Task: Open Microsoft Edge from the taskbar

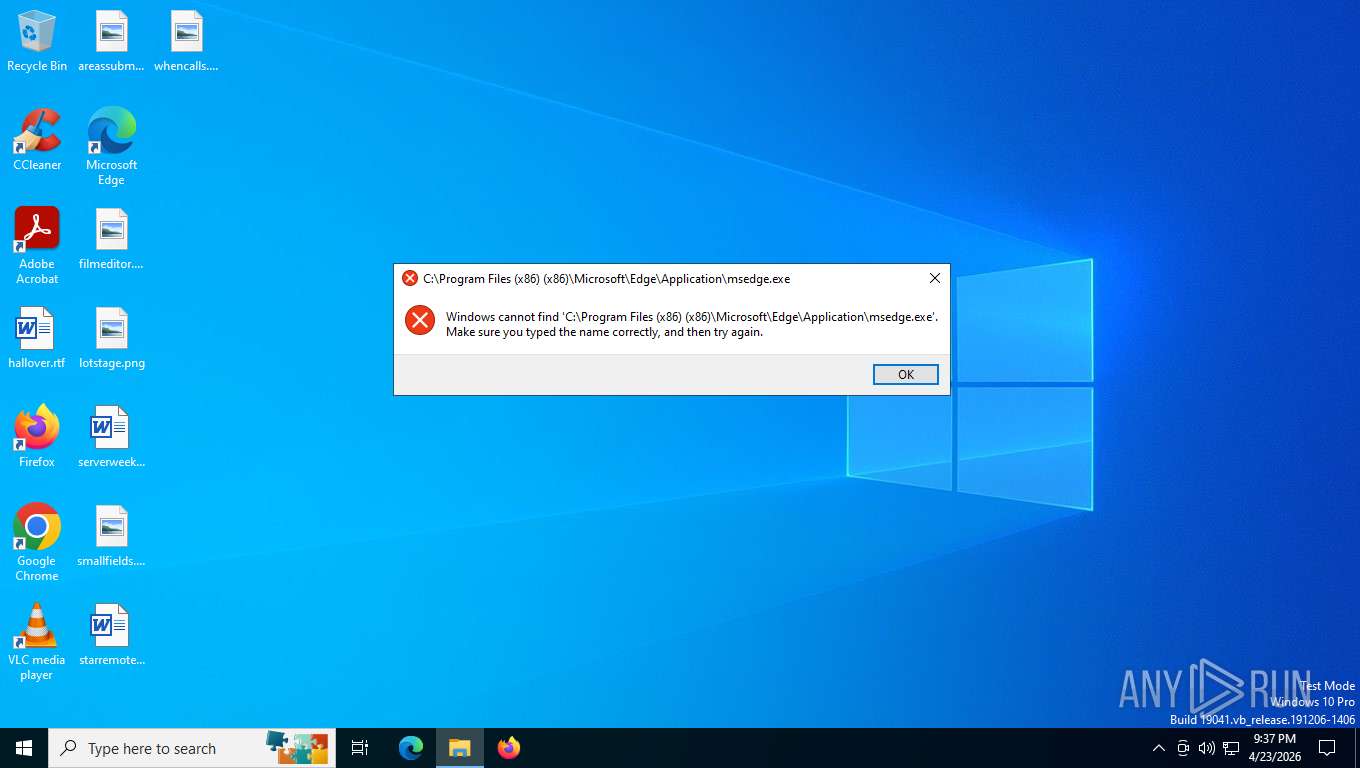Action: click(x=411, y=748)
